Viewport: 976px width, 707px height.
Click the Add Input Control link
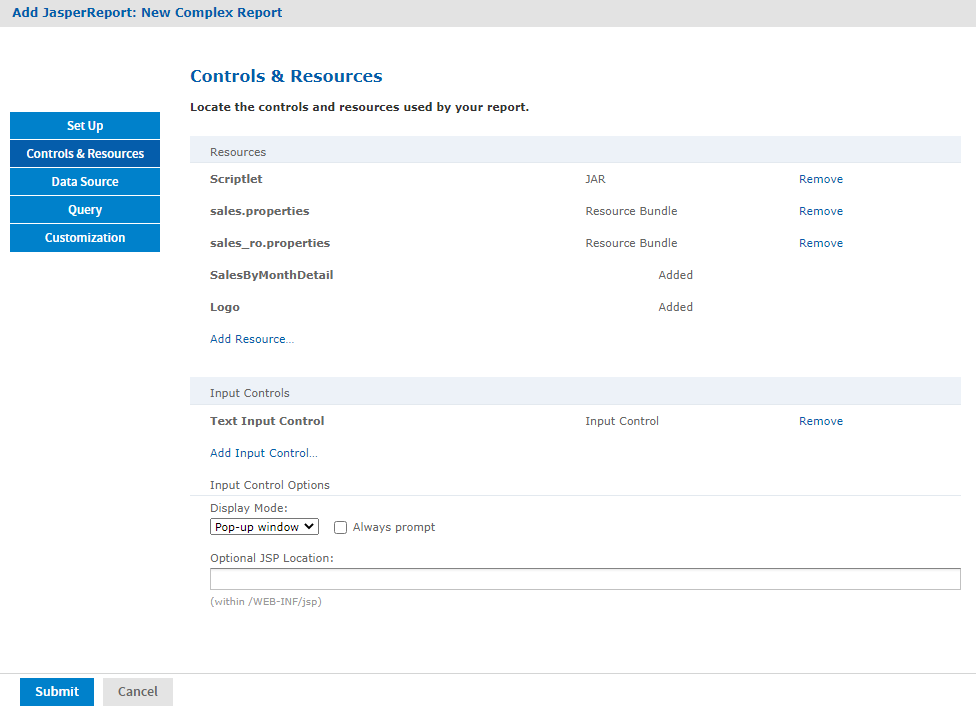point(263,453)
